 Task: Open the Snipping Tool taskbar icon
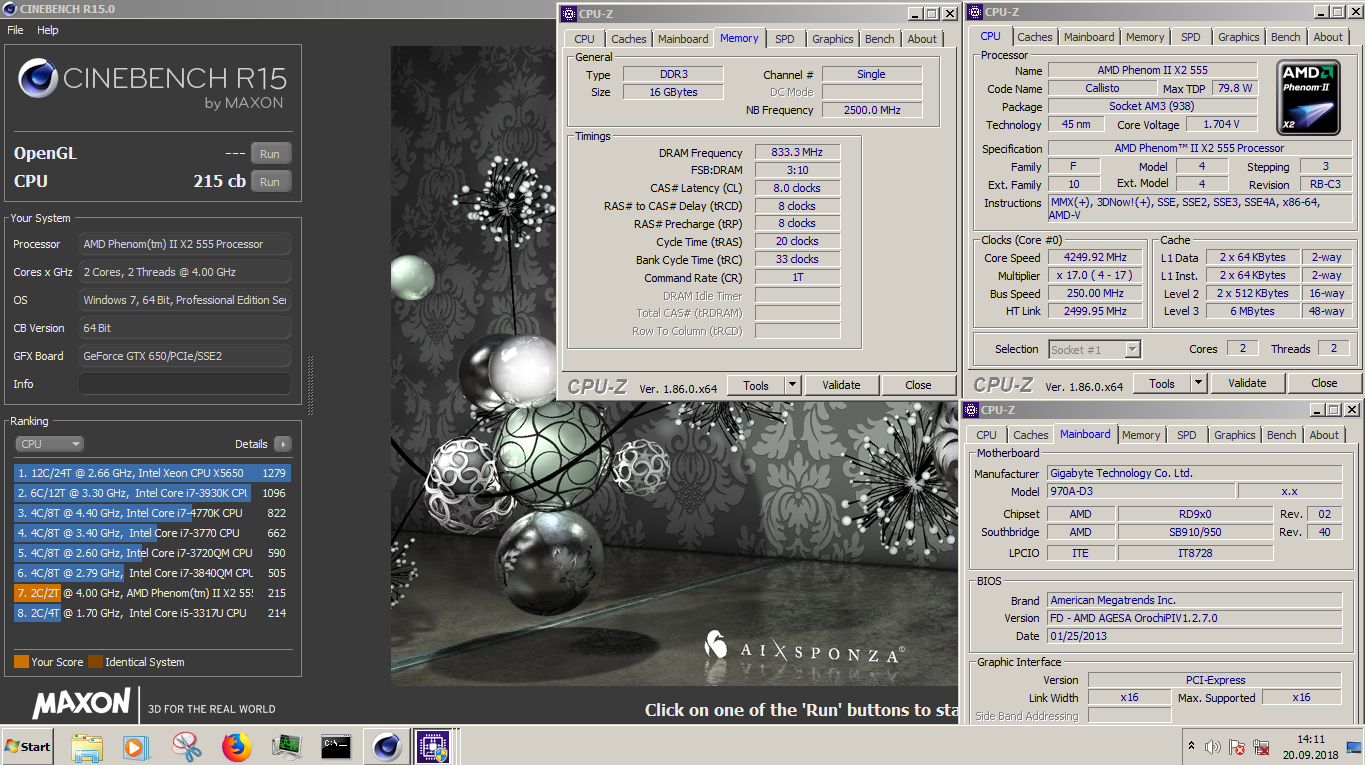pos(186,746)
